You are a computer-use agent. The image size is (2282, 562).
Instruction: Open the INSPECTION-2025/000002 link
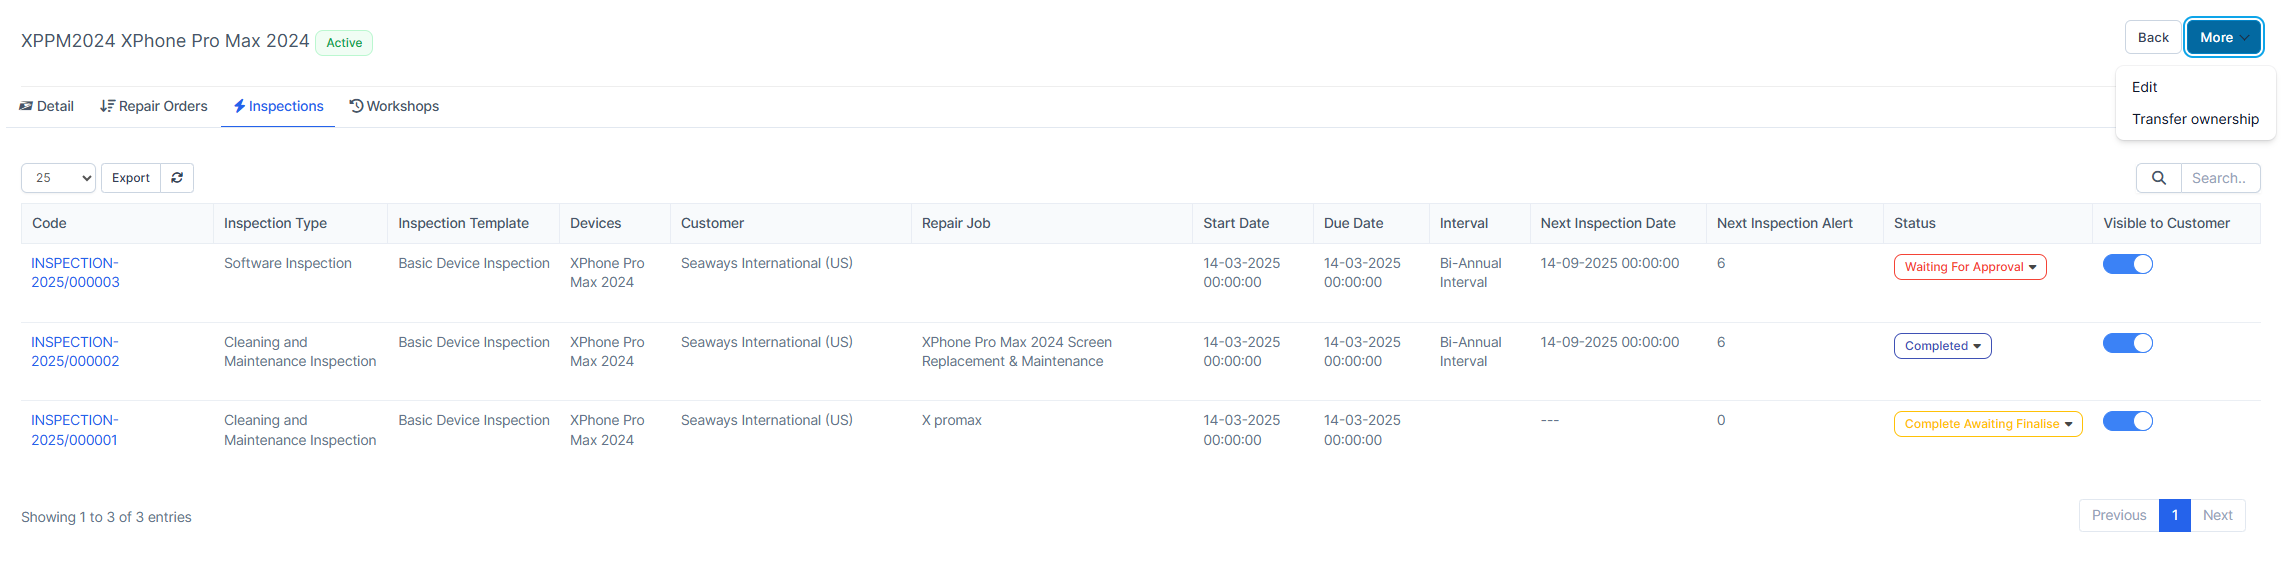pos(75,352)
